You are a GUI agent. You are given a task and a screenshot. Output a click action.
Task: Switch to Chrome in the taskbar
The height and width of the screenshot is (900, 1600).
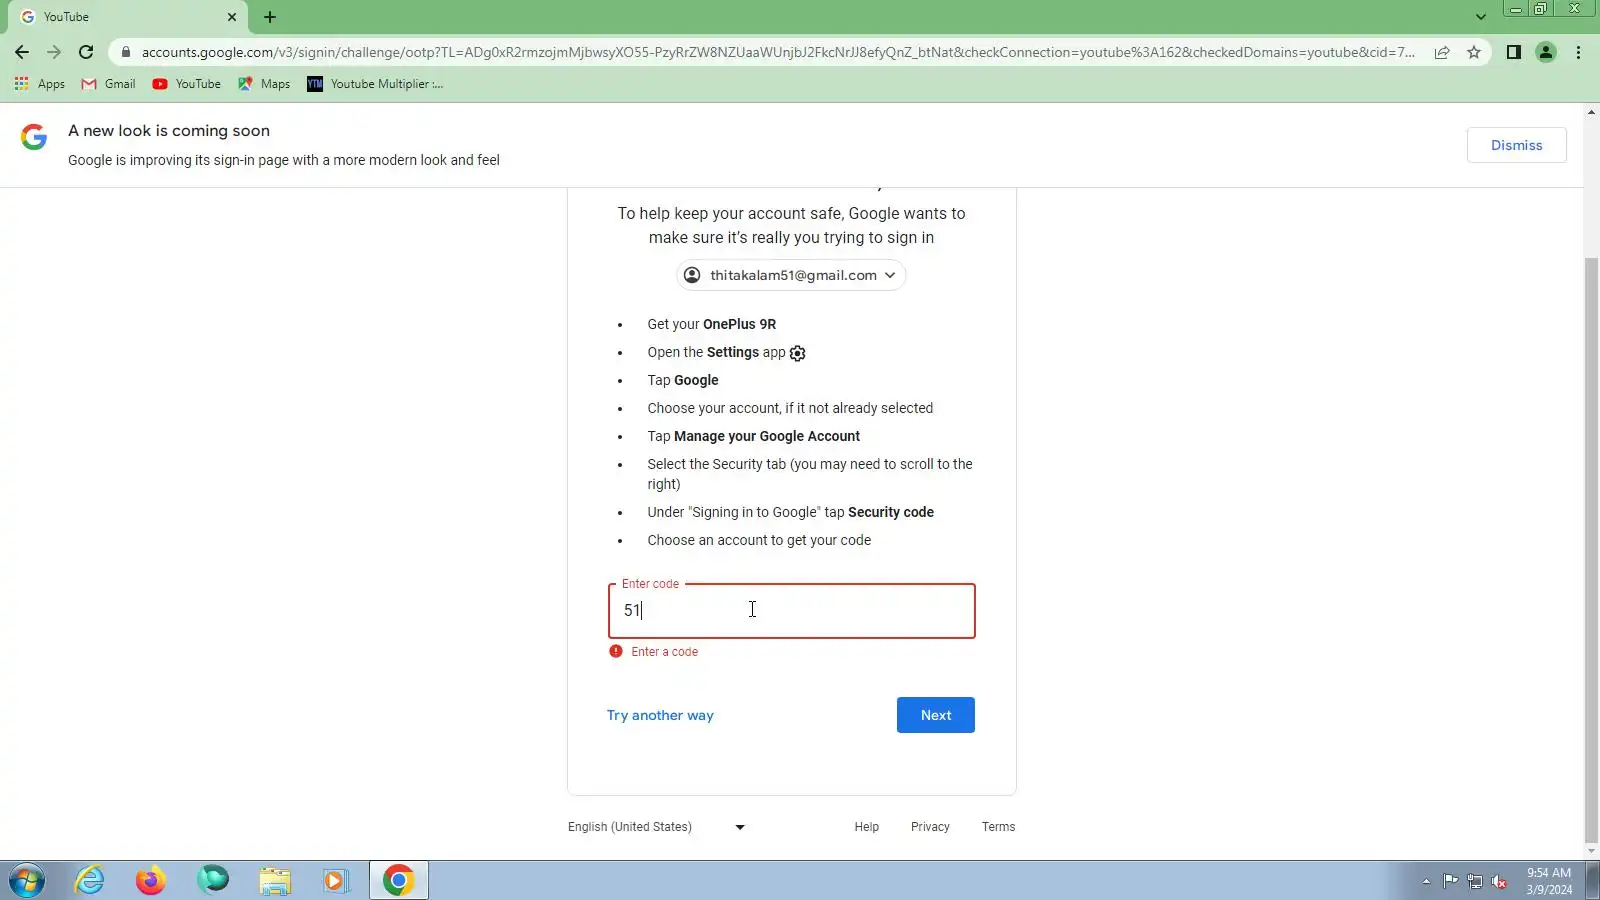pyautogui.click(x=398, y=881)
